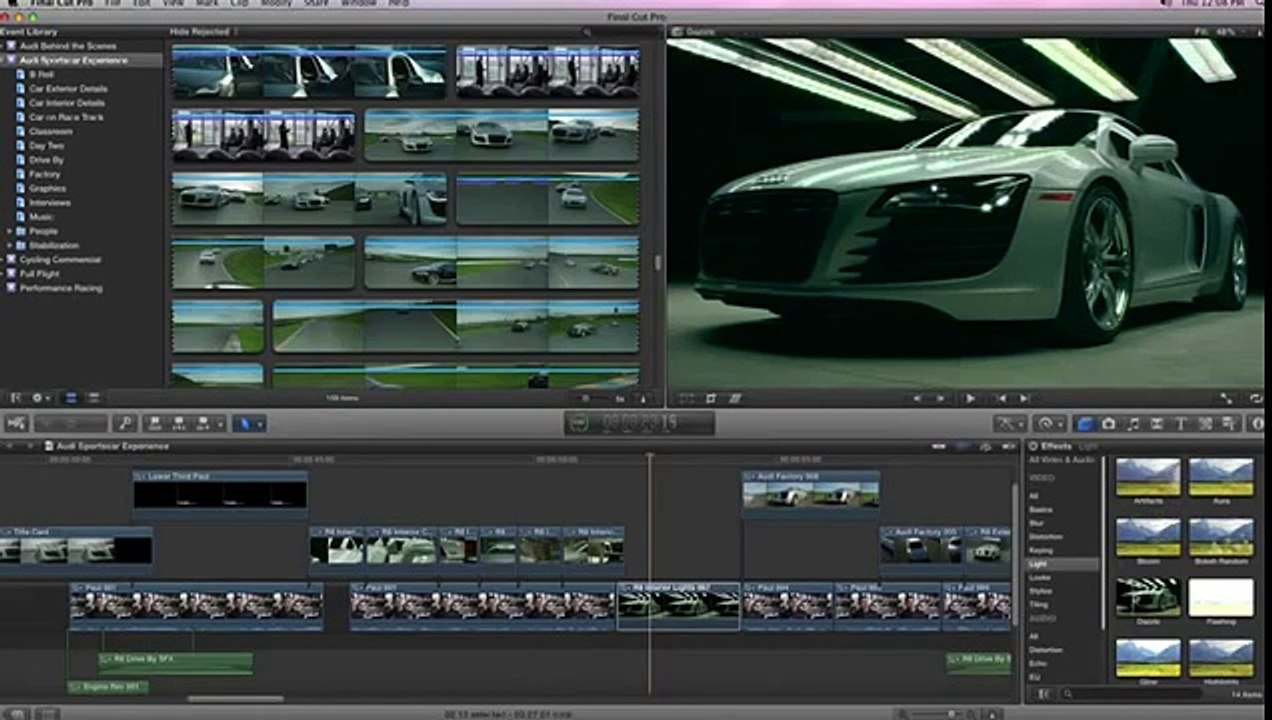Expand the Stabilization folder
The width and height of the screenshot is (1272, 720).
10,245
